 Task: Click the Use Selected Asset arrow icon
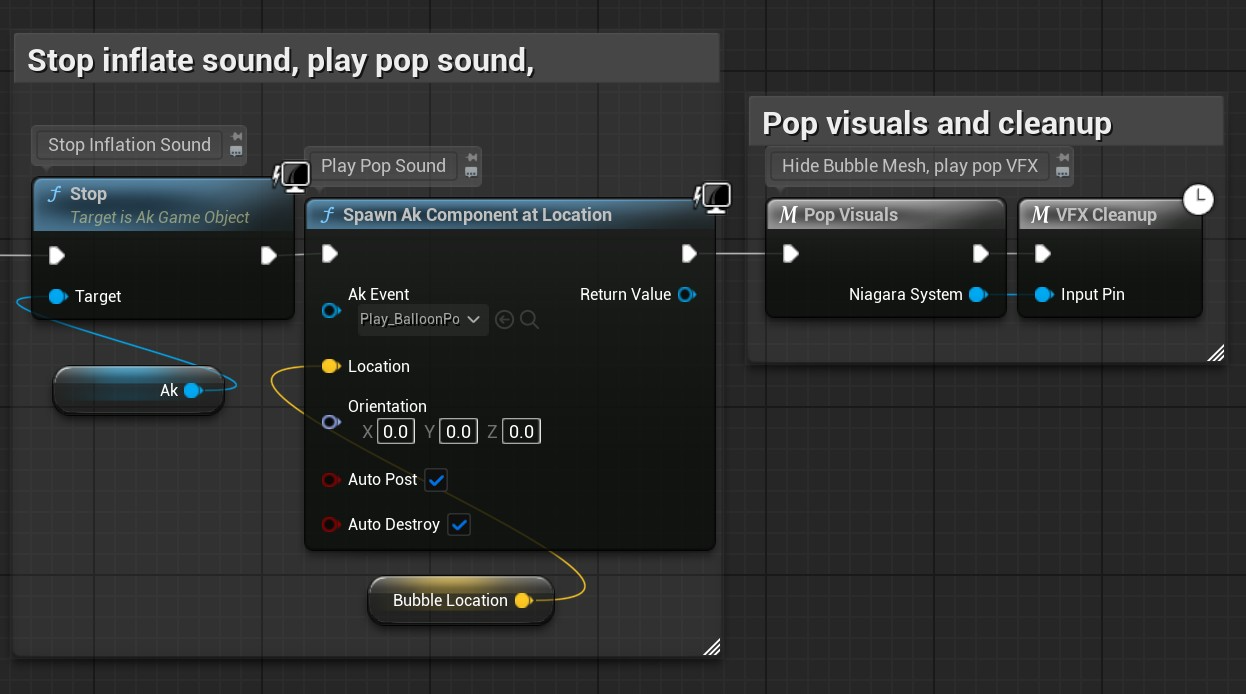[x=504, y=320]
